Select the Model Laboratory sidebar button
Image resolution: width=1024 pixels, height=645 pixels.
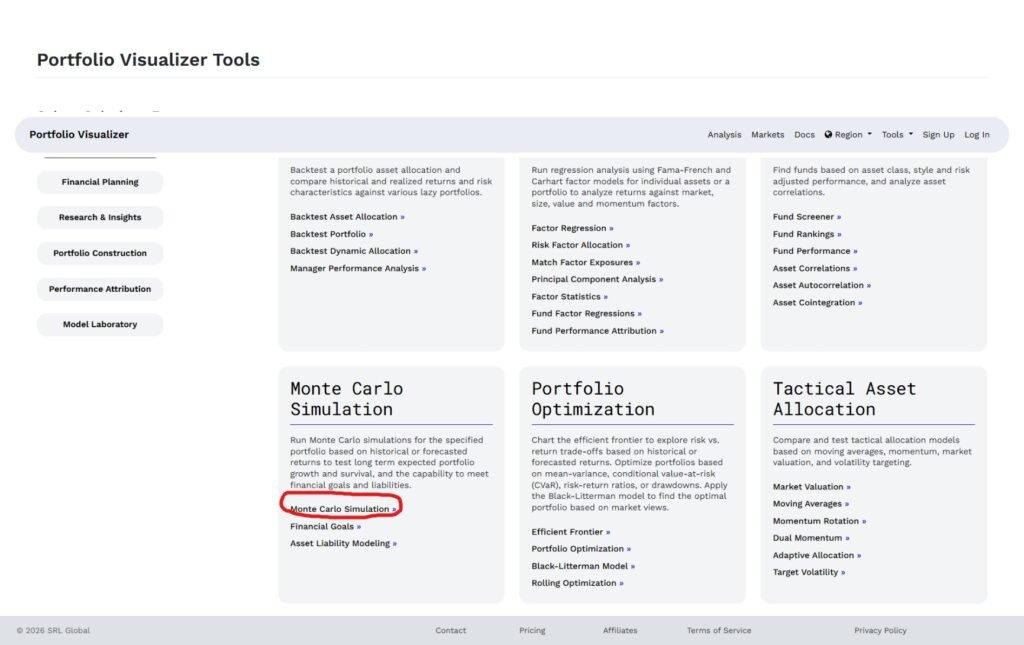point(100,324)
